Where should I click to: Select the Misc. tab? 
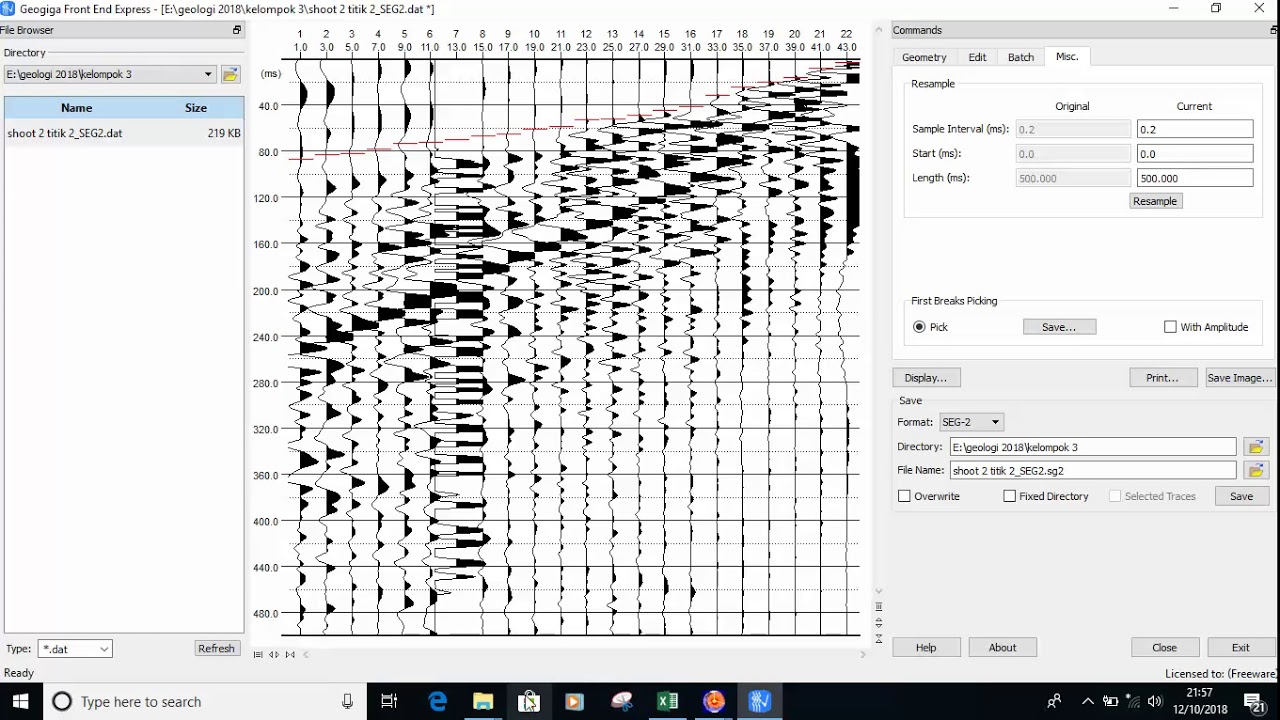1067,56
